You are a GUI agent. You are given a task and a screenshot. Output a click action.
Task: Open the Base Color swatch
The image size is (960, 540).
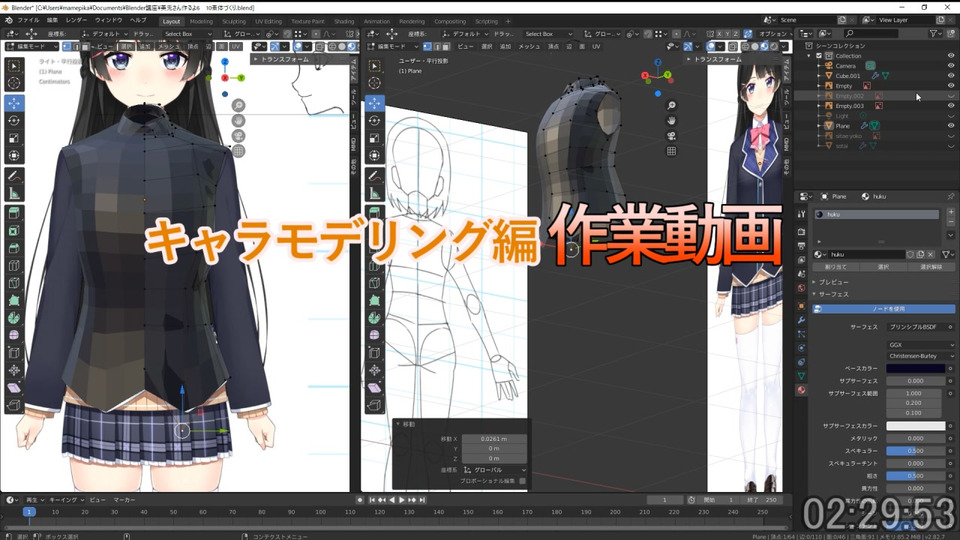[x=916, y=369]
